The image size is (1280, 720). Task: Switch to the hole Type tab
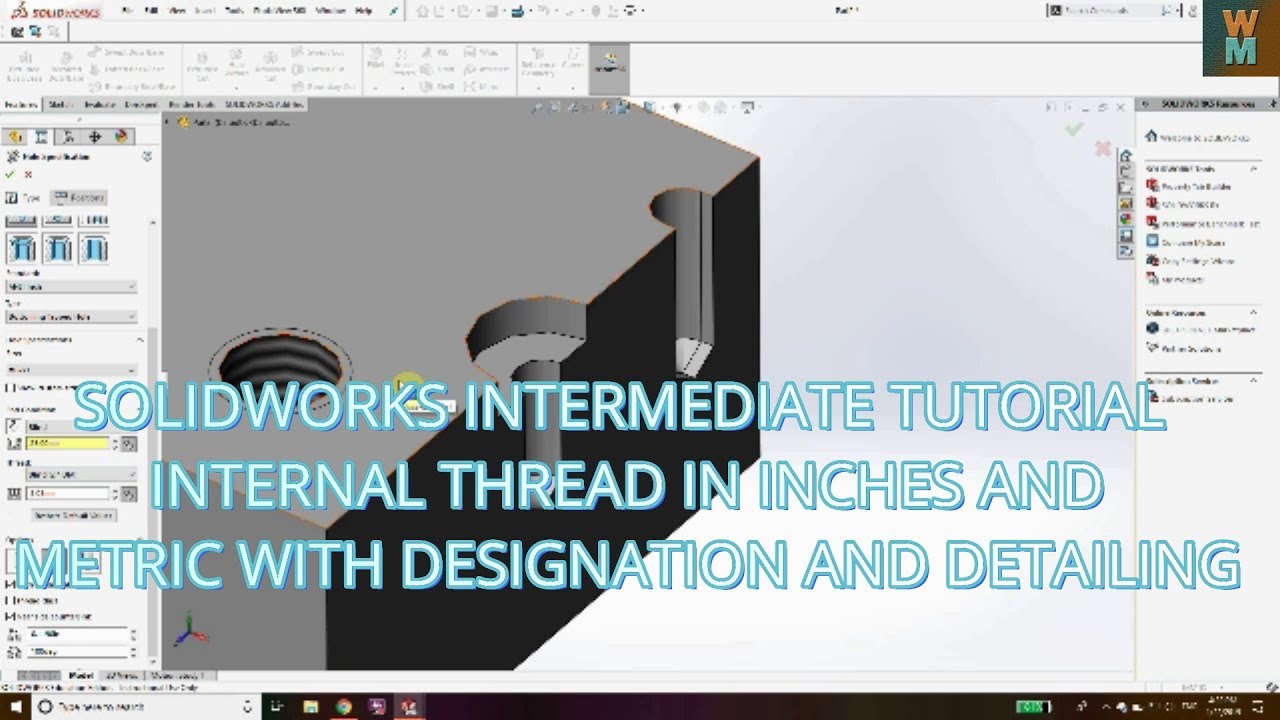(x=24, y=198)
